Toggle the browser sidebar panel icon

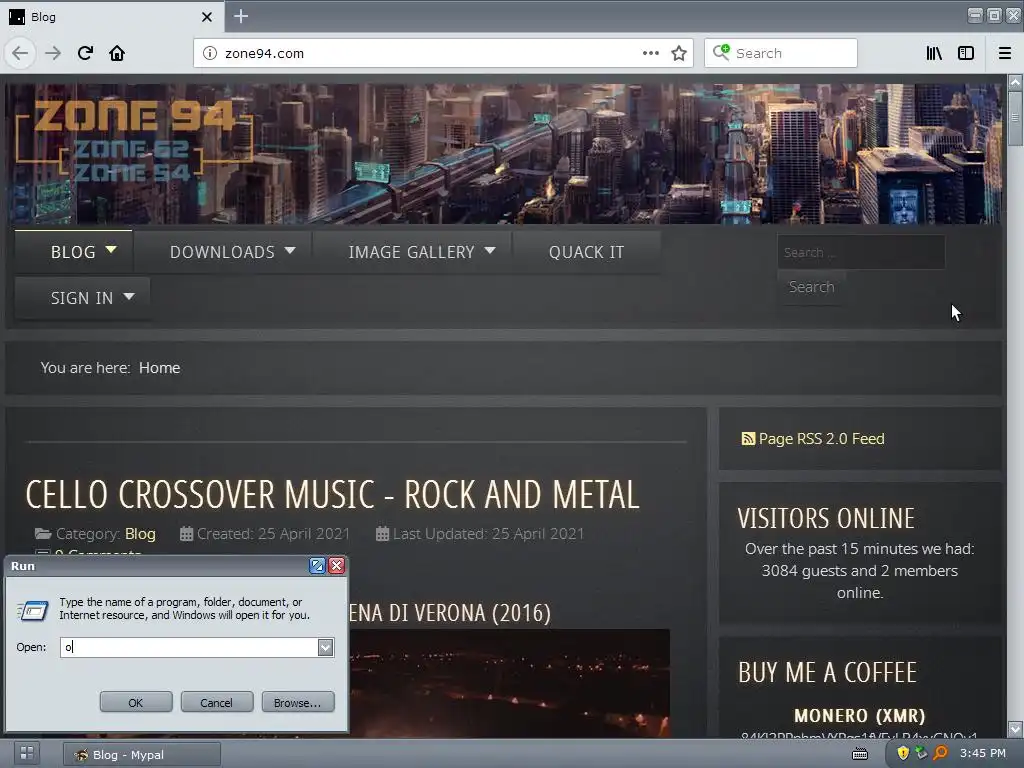tap(966, 53)
